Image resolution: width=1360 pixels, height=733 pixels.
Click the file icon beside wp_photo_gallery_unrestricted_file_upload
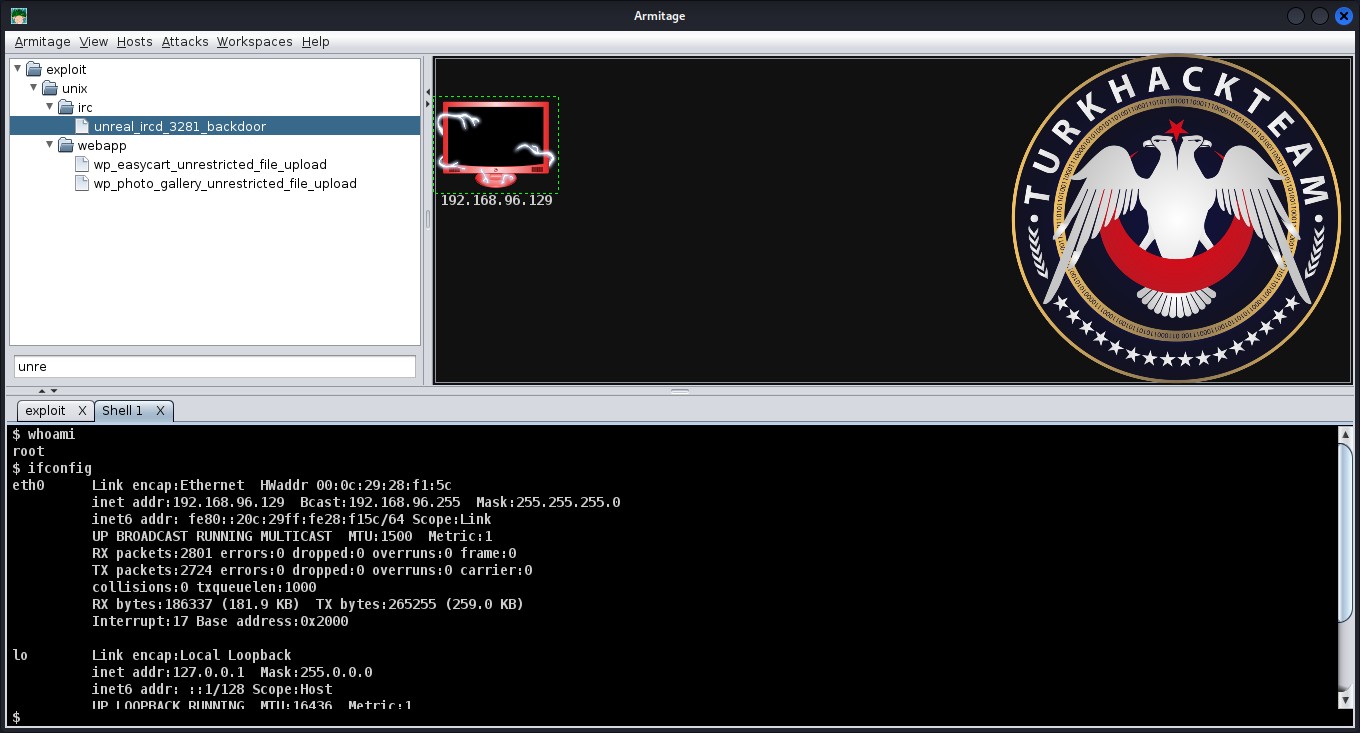(x=83, y=183)
